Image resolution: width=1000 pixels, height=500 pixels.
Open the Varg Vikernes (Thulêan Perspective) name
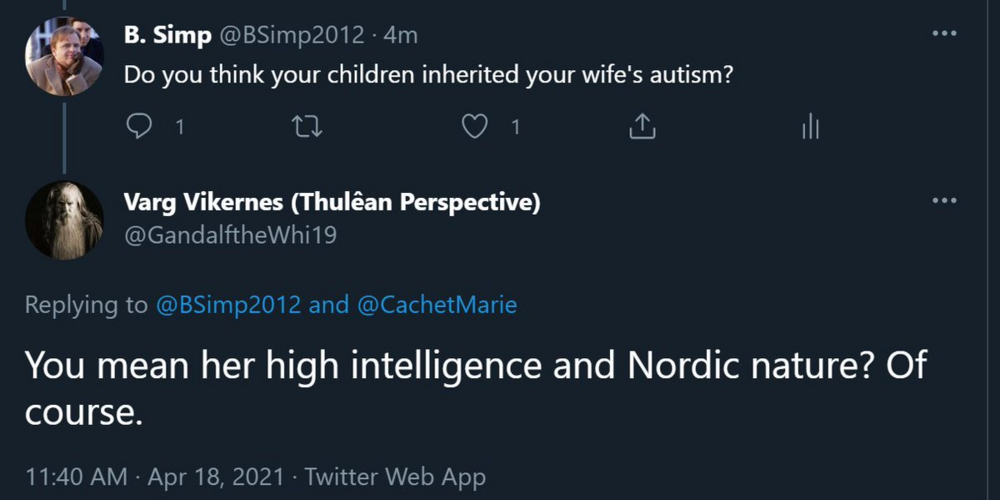[x=332, y=203]
